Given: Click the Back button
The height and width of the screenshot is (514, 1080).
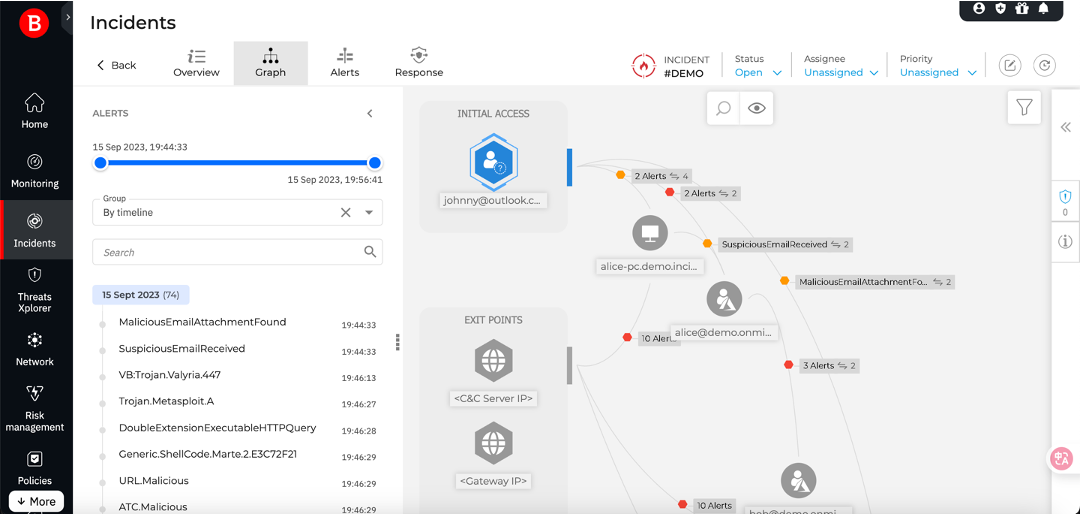Looking at the screenshot, I should click(116, 65).
